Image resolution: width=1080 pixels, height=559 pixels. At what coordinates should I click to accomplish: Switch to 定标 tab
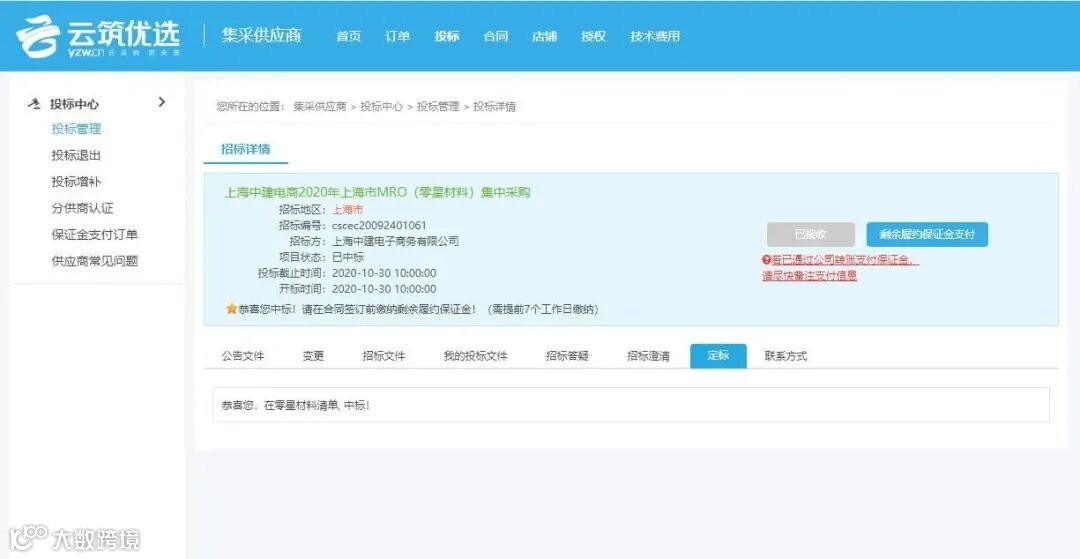[x=718, y=356]
